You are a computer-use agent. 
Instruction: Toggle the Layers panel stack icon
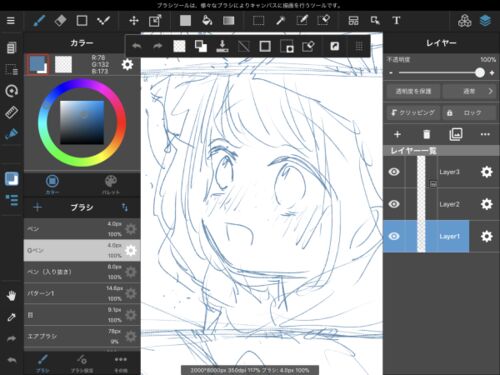(485, 21)
